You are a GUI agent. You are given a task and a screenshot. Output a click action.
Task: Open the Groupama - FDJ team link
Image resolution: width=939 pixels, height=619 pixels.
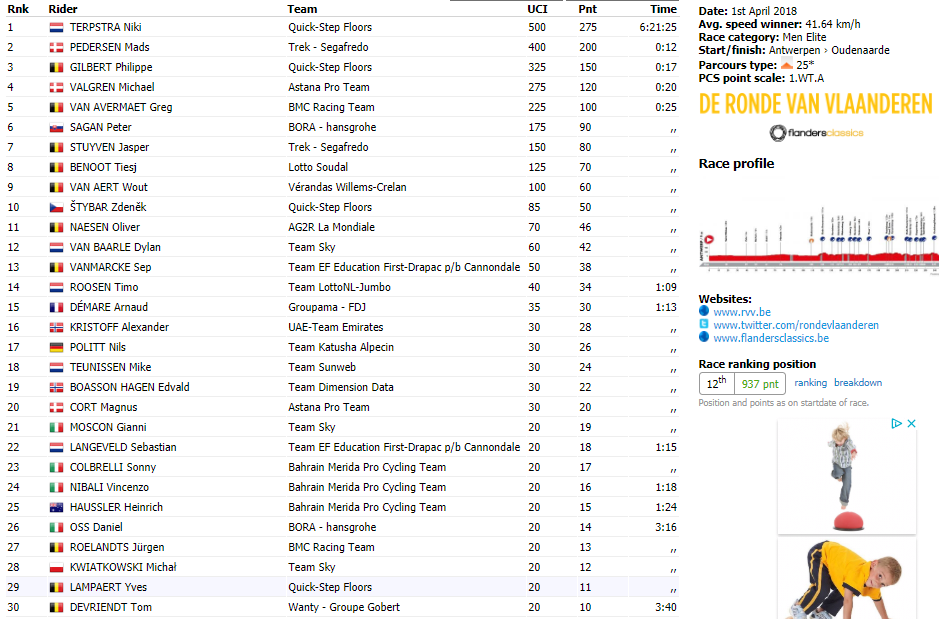327,308
